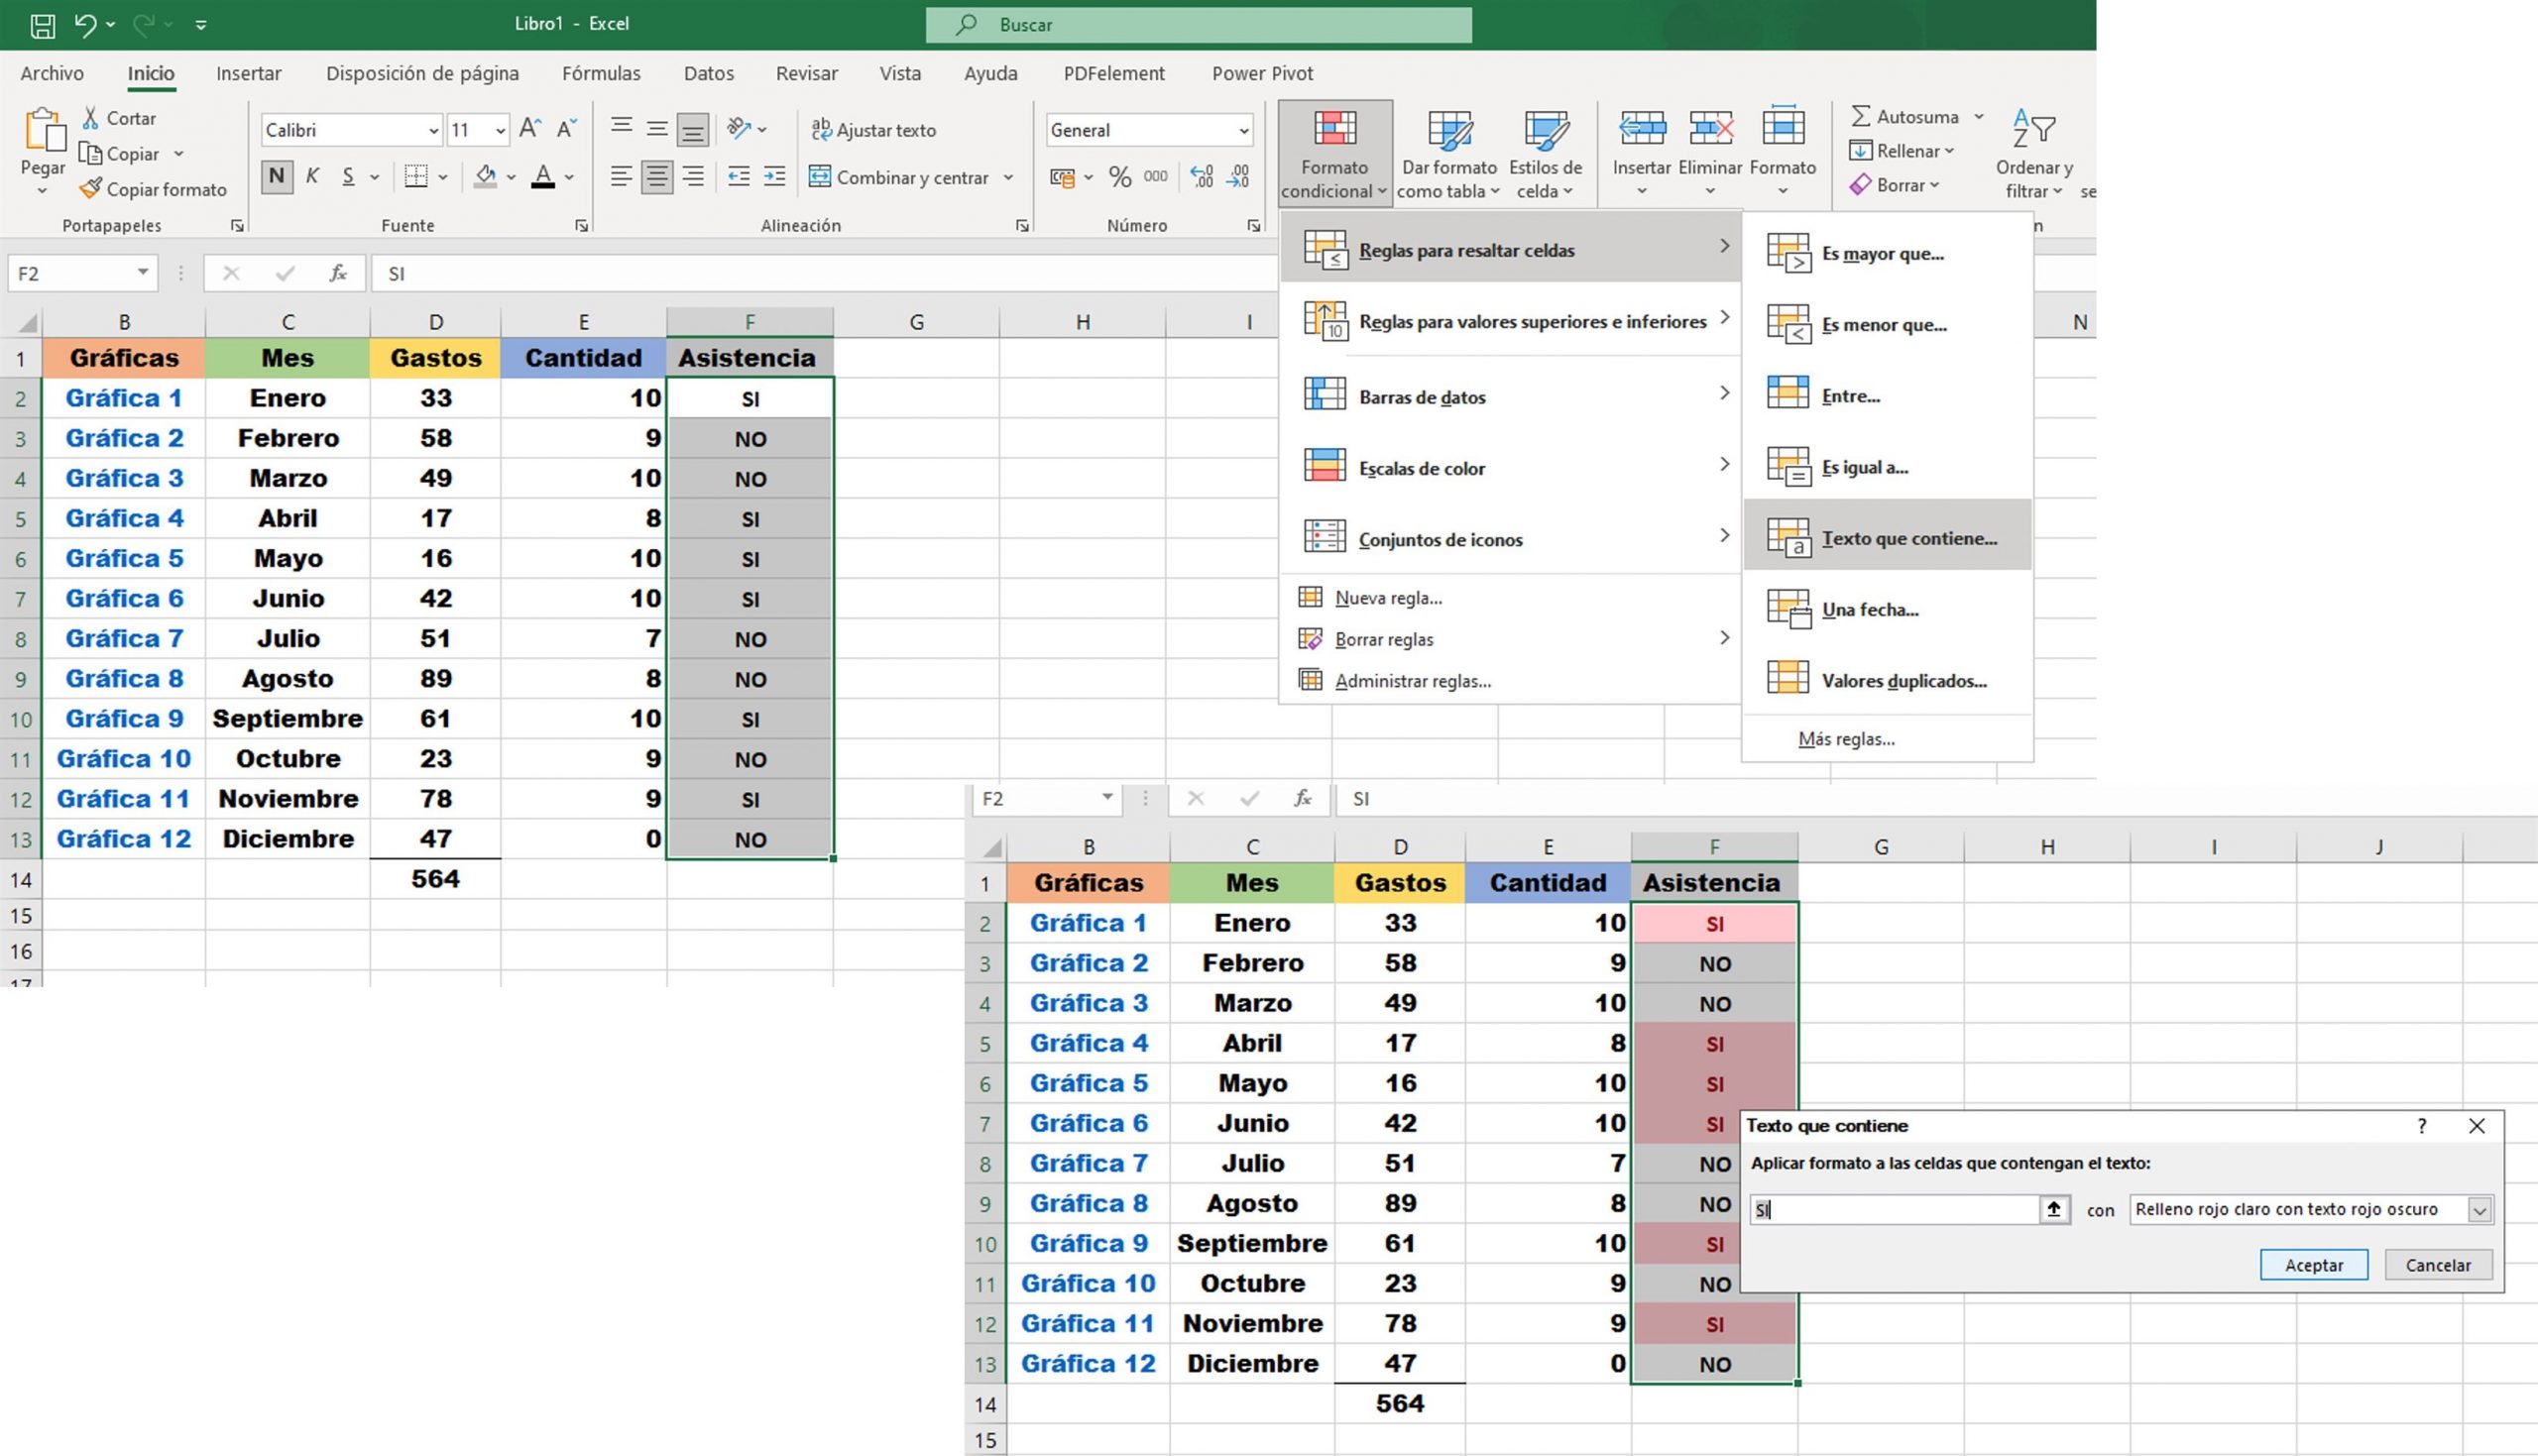Enable Ajustar texto wrapping
2538x1456 pixels.
(873, 129)
